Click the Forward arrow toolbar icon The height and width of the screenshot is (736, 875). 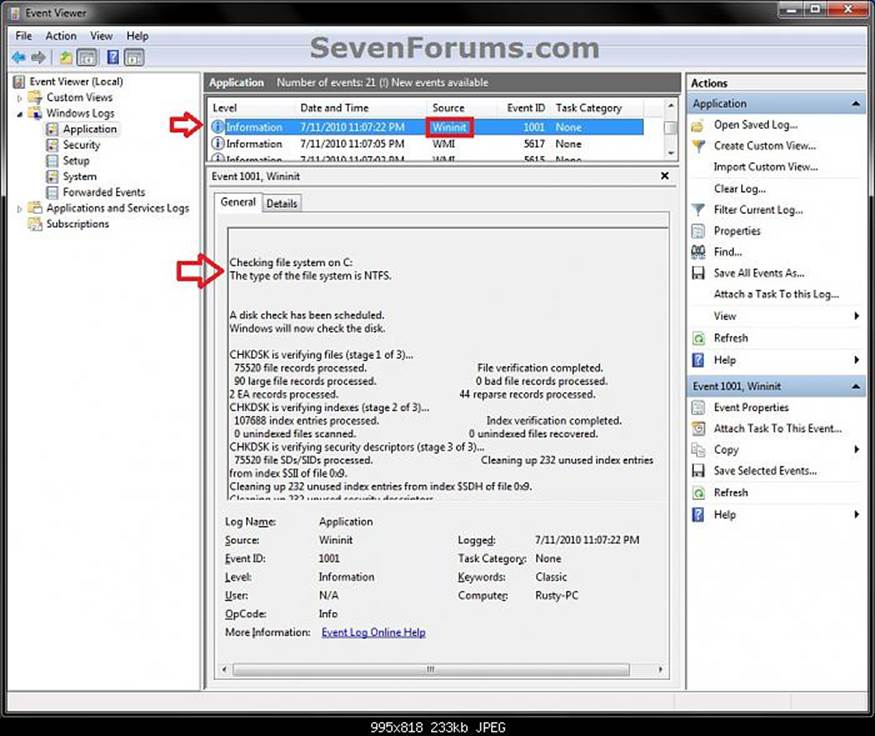pos(39,57)
